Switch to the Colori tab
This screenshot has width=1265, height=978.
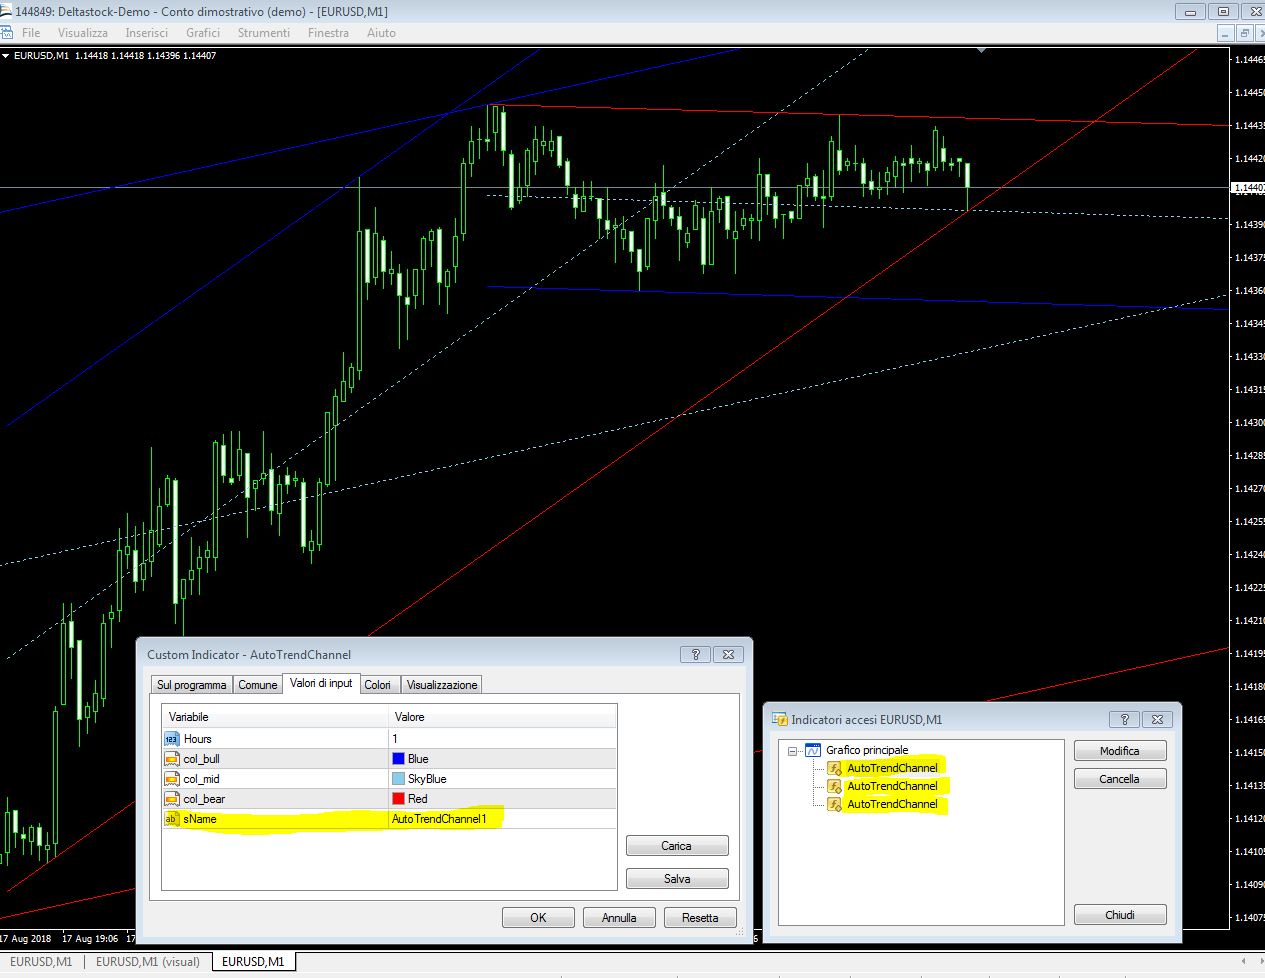378,685
